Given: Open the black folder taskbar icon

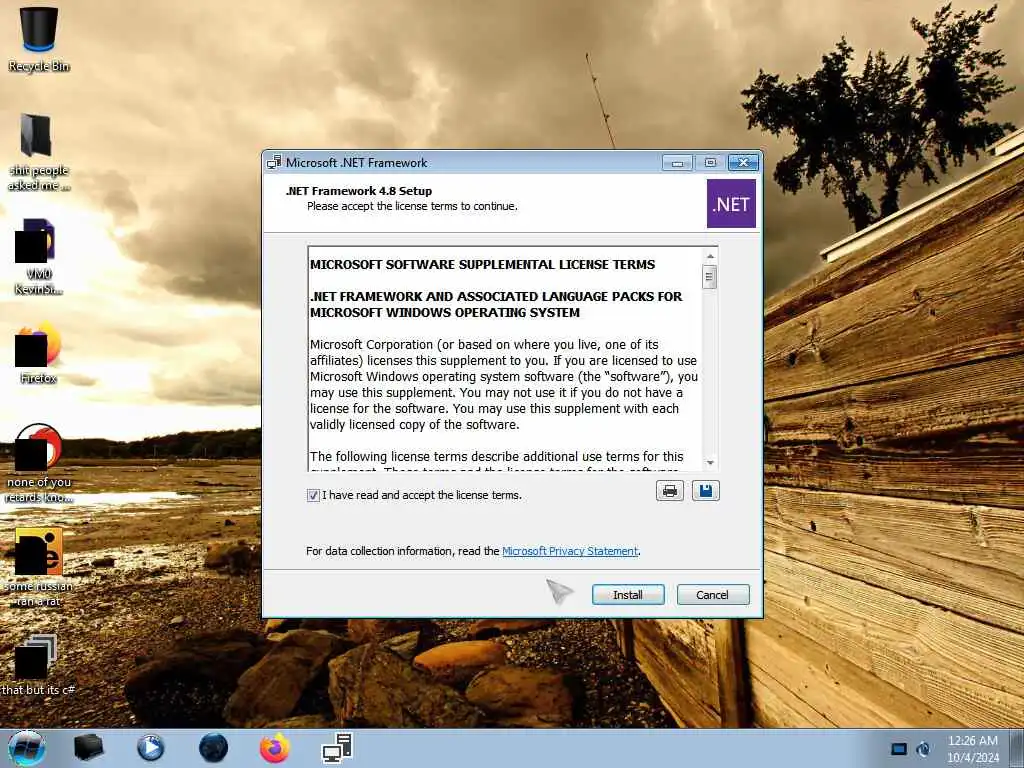Looking at the screenshot, I should (88, 748).
